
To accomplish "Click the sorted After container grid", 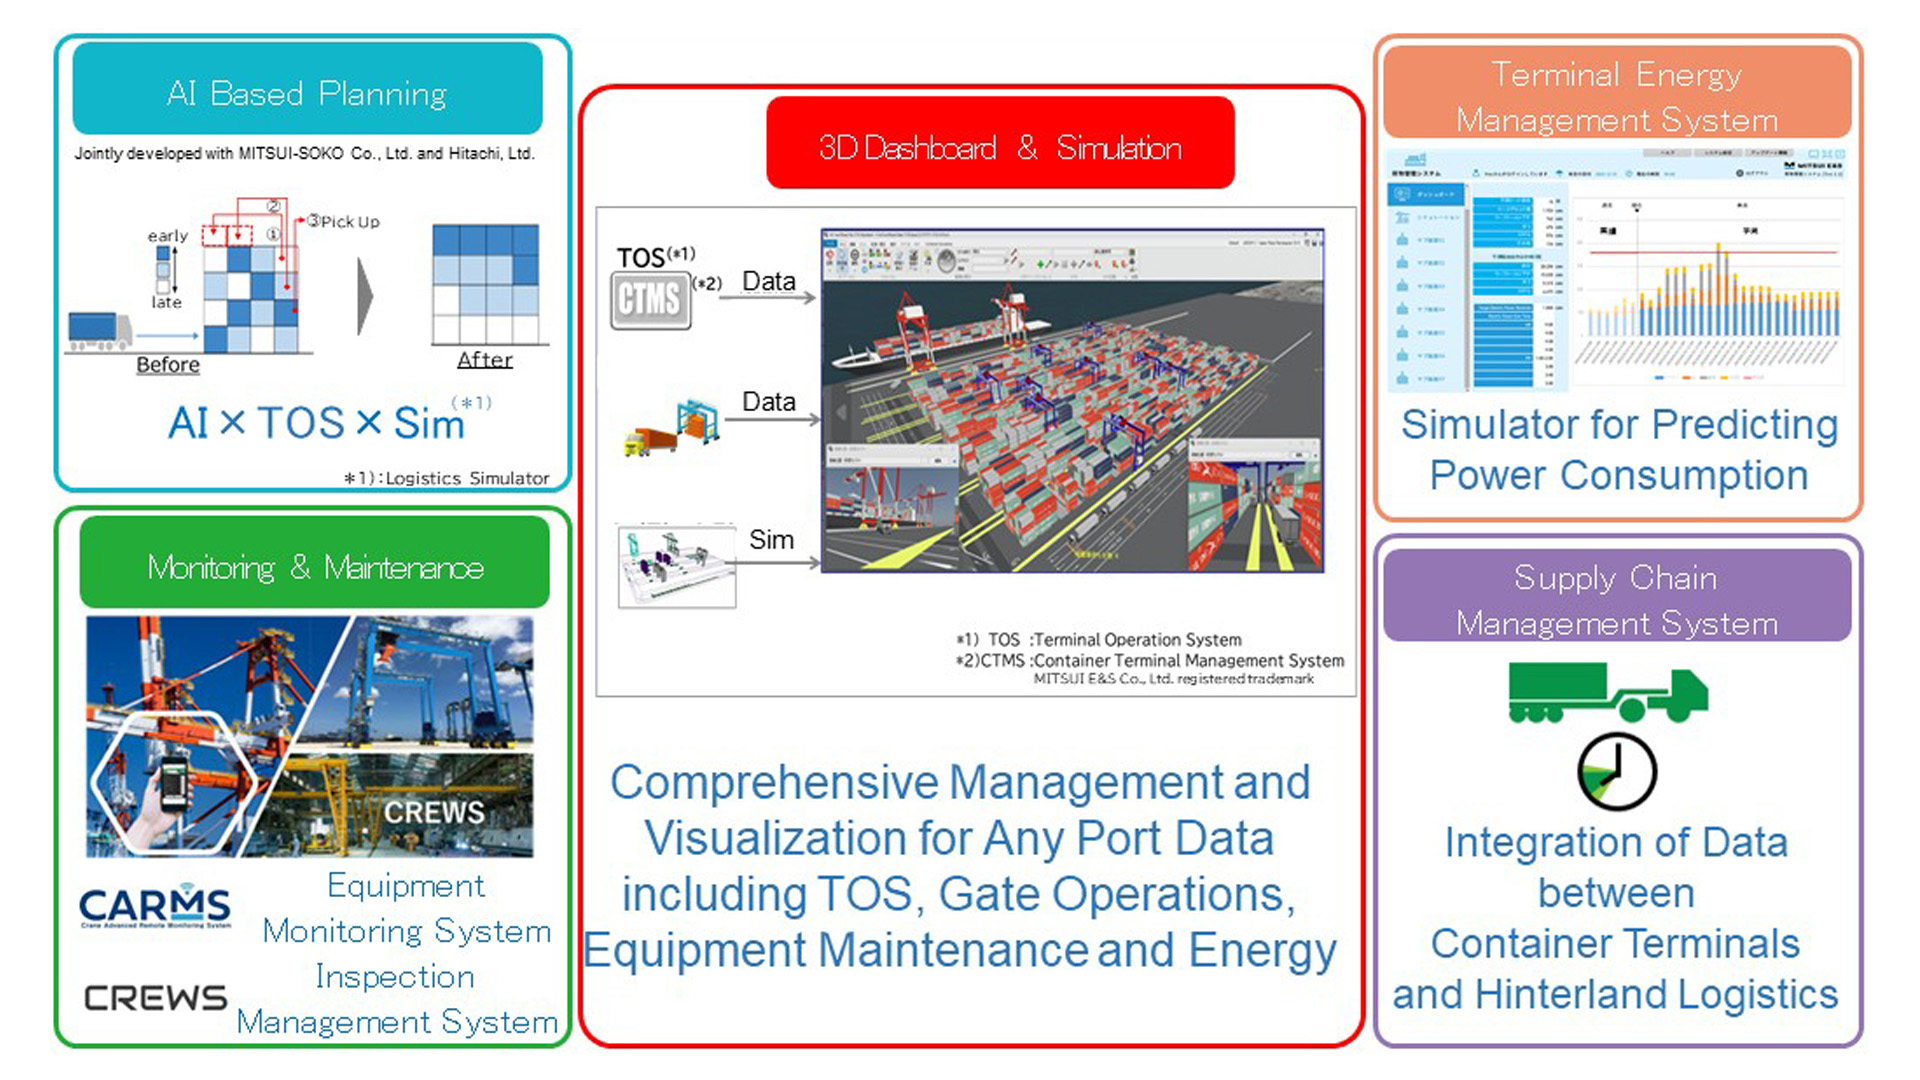I will [x=485, y=284].
